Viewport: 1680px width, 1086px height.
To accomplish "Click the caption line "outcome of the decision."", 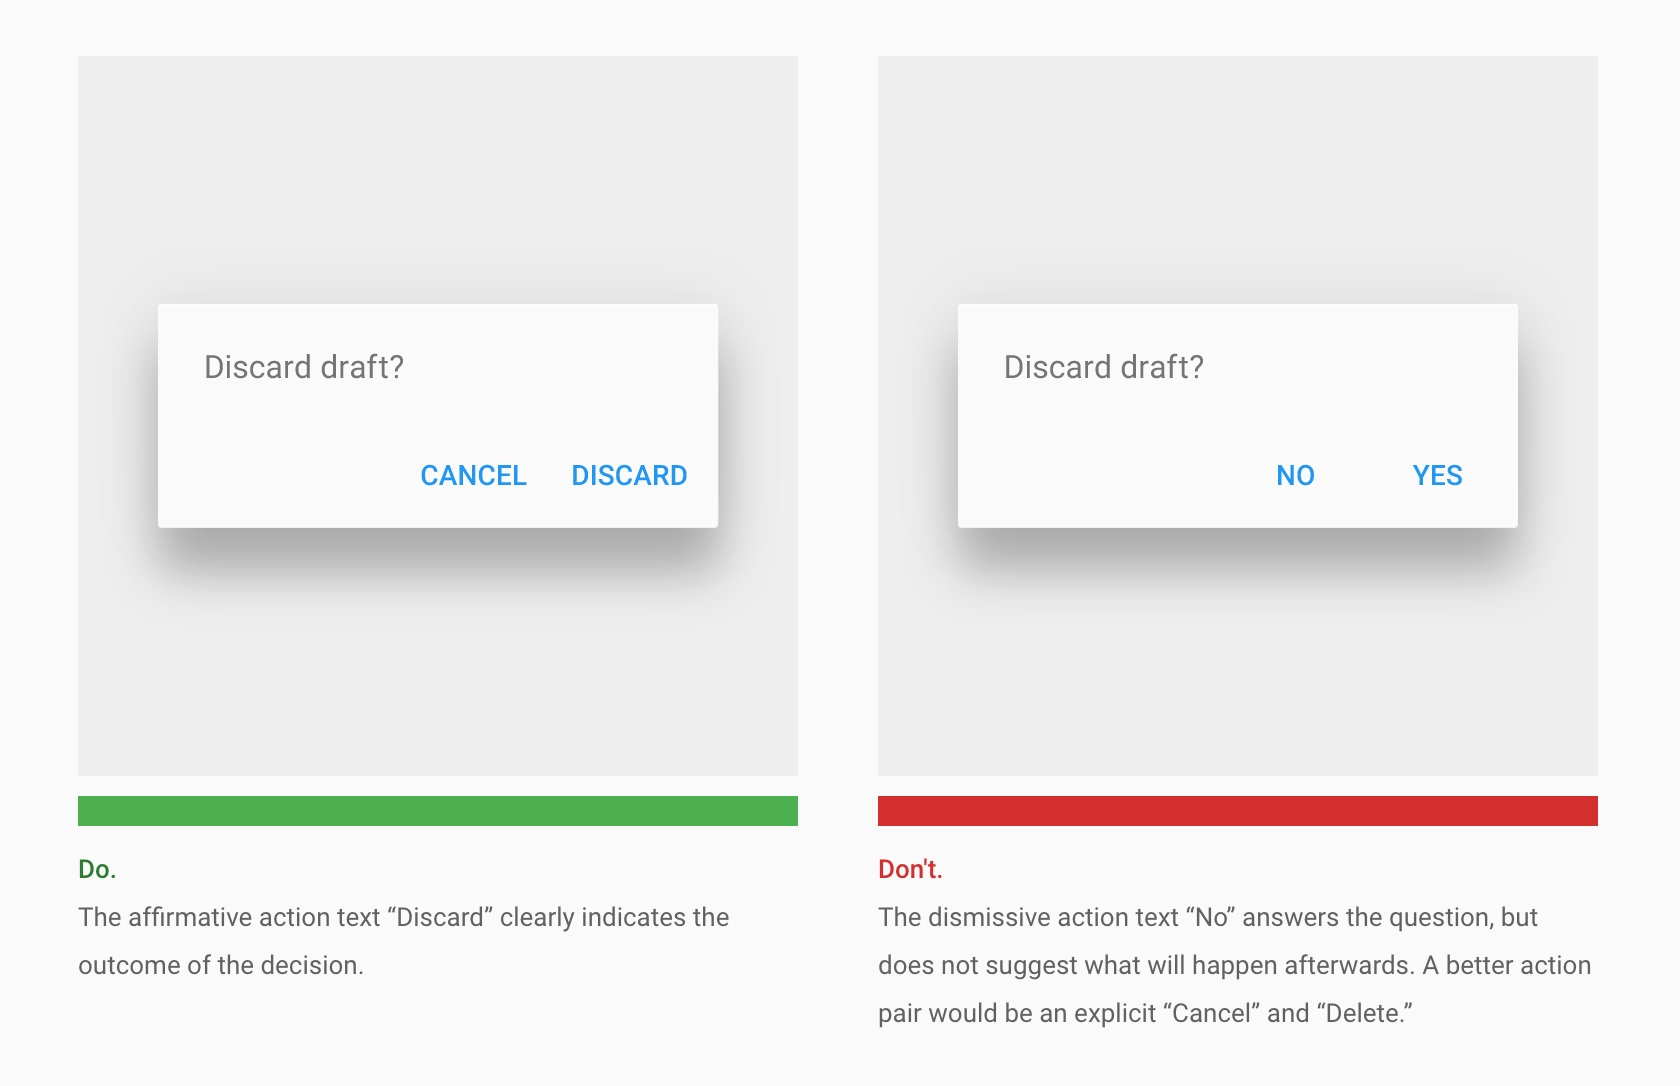I will click(x=221, y=965).
